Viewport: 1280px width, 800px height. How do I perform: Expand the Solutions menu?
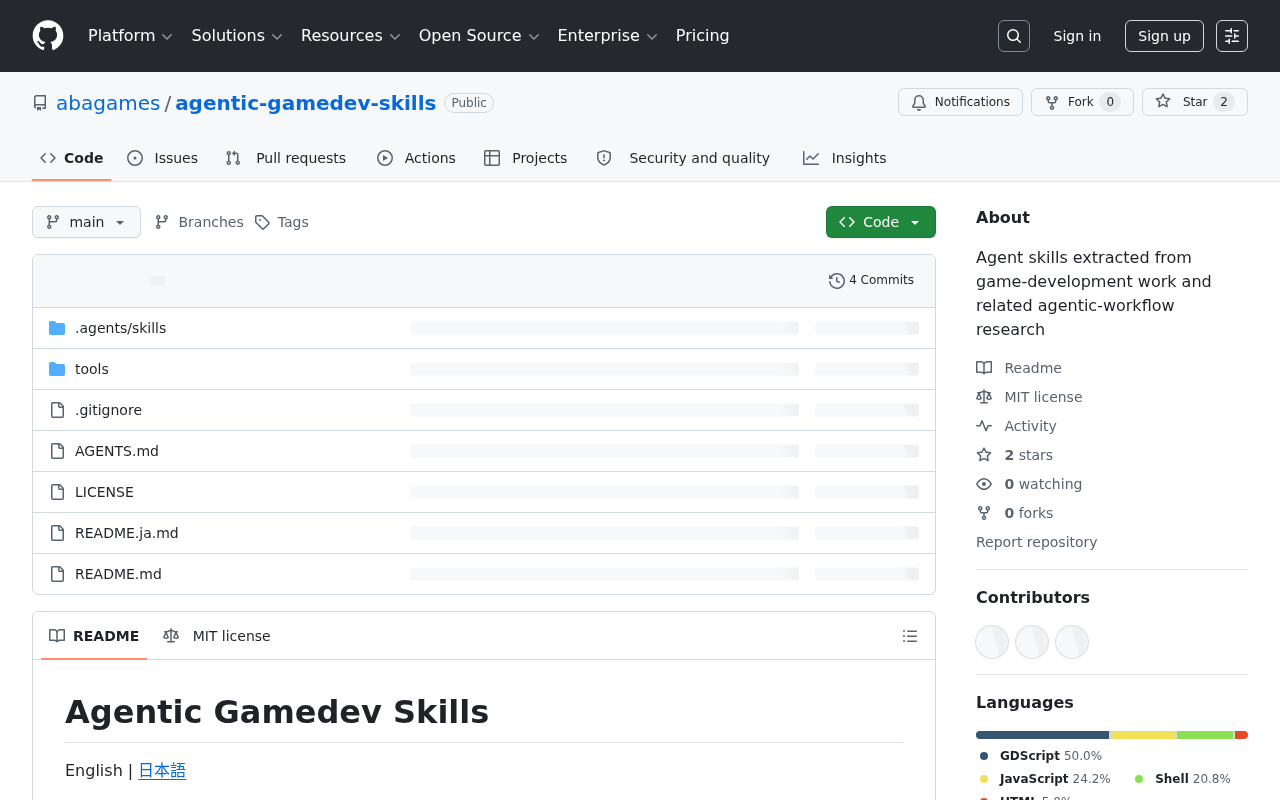point(237,36)
